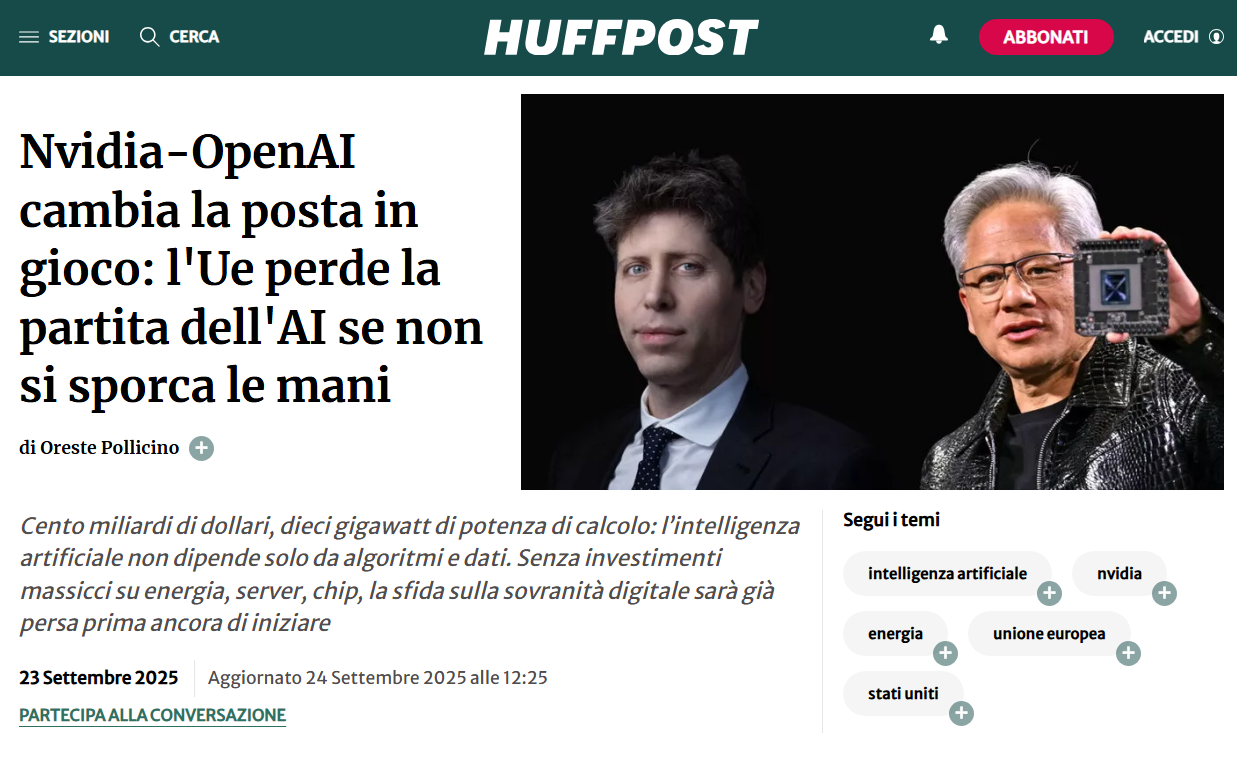Select the unione europea topic tag
This screenshot has width=1237, height=762.
tap(1049, 634)
